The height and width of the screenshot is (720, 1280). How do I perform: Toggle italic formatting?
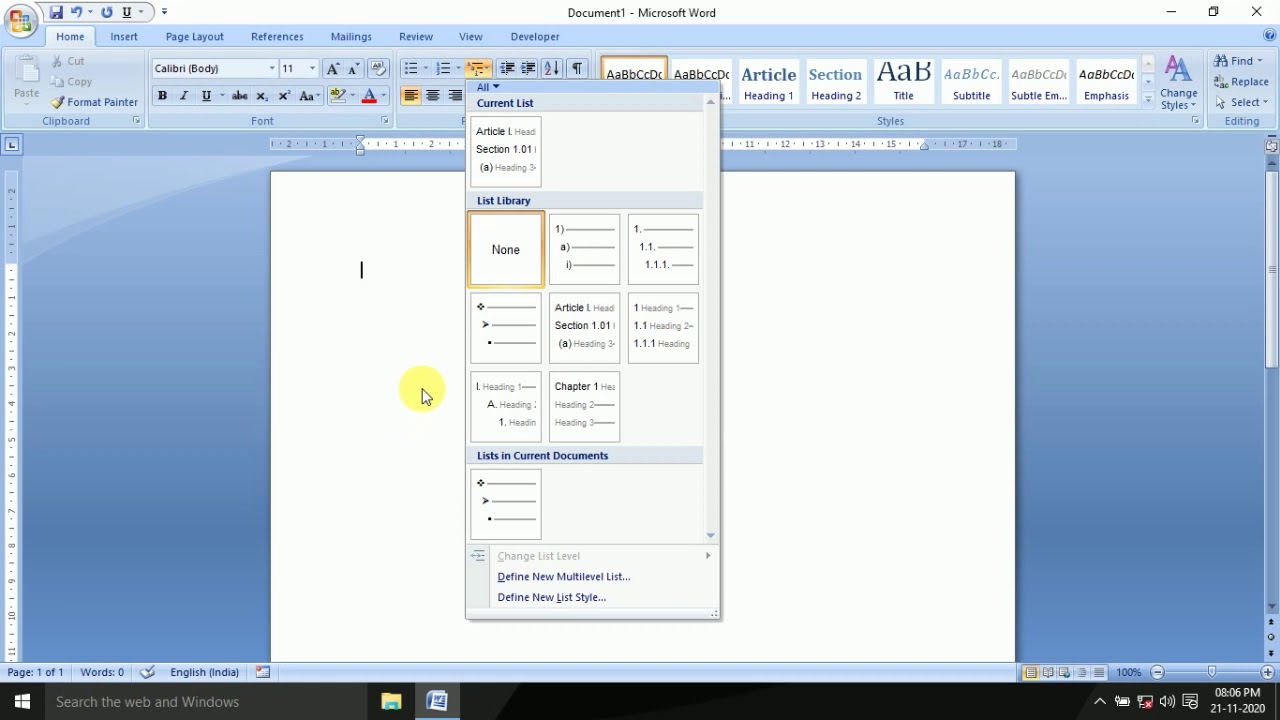click(x=184, y=96)
